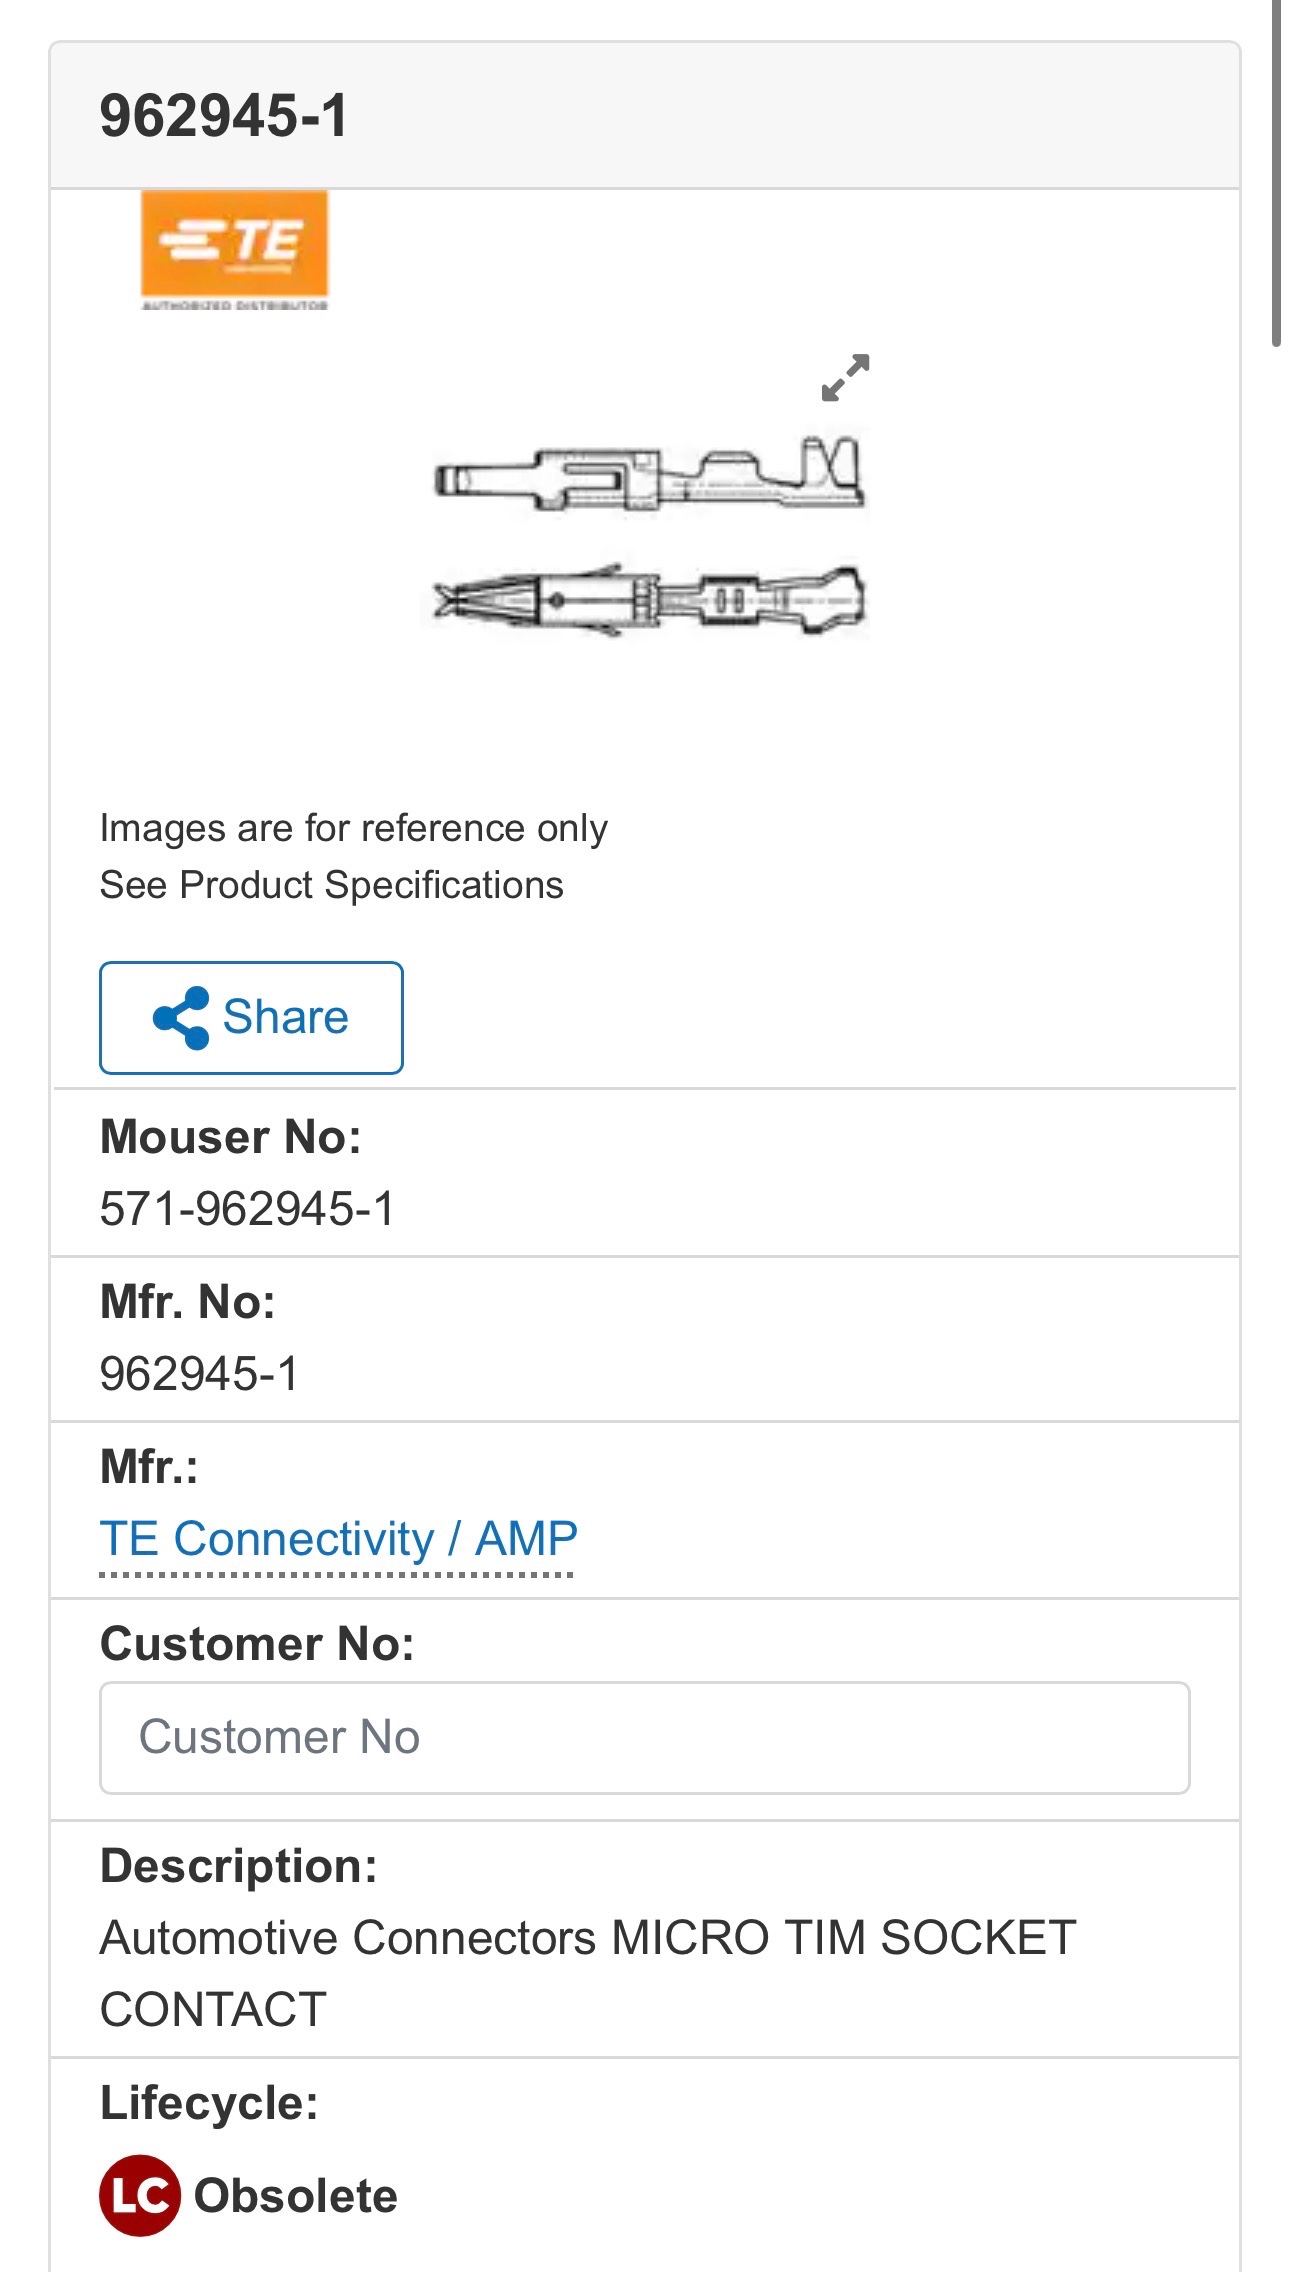Image resolution: width=1290 pixels, height=2272 pixels.
Task: Click the TE authorized distributor logo
Action: (x=234, y=250)
